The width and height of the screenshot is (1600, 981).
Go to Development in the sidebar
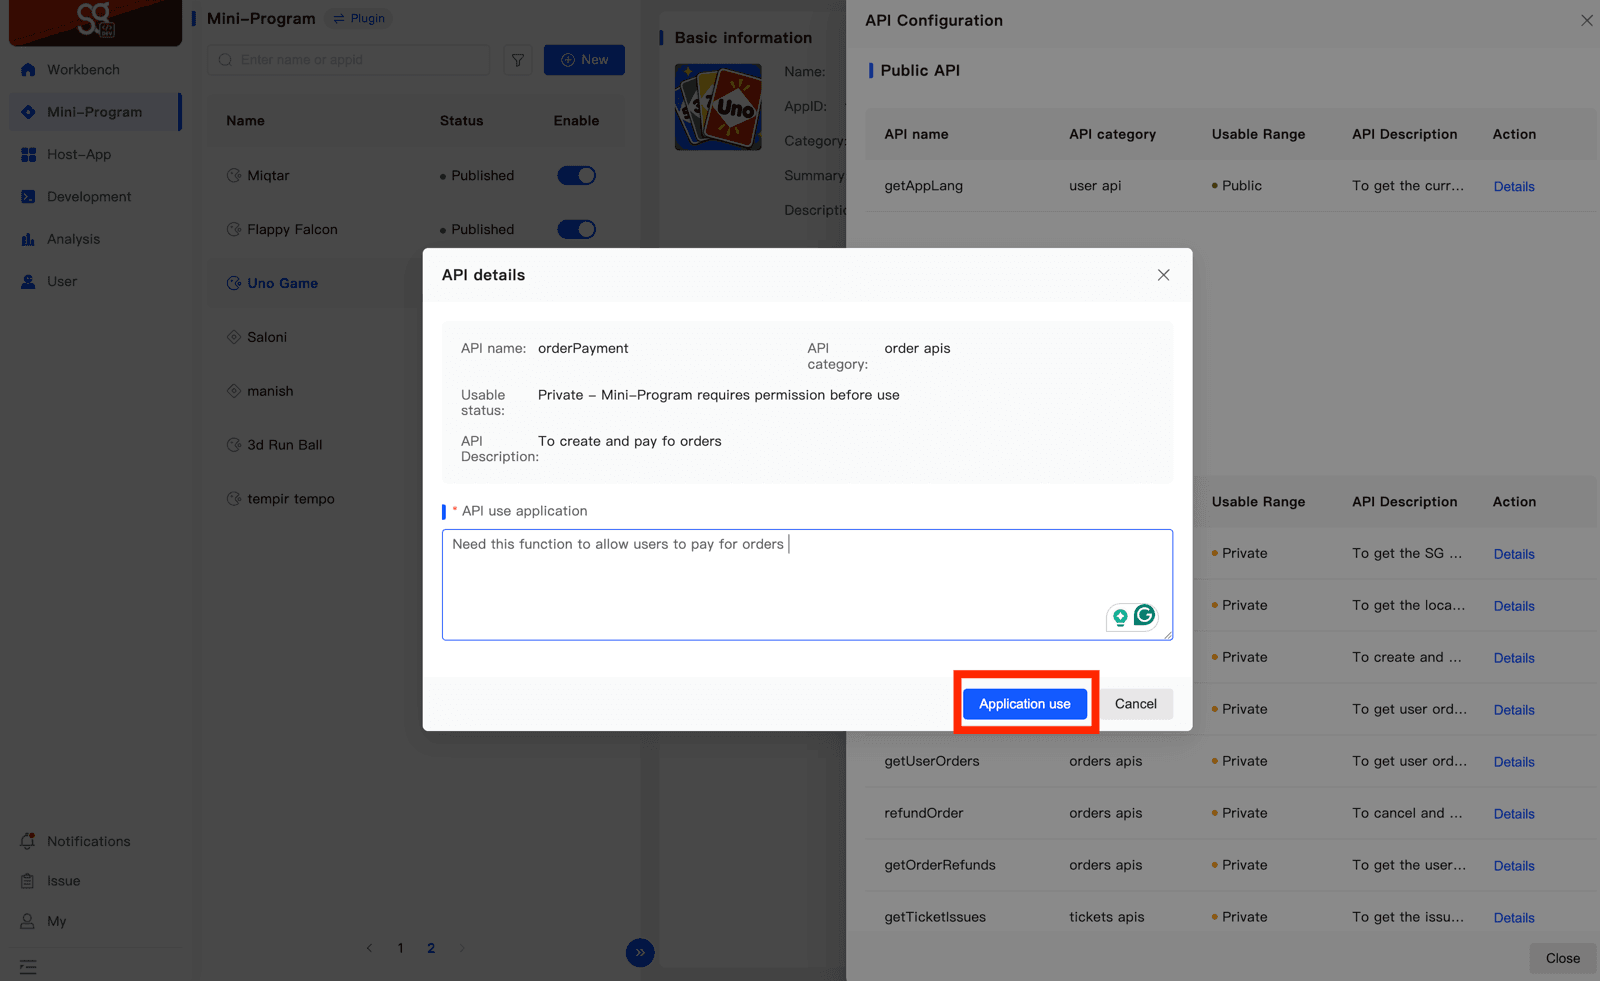click(95, 197)
